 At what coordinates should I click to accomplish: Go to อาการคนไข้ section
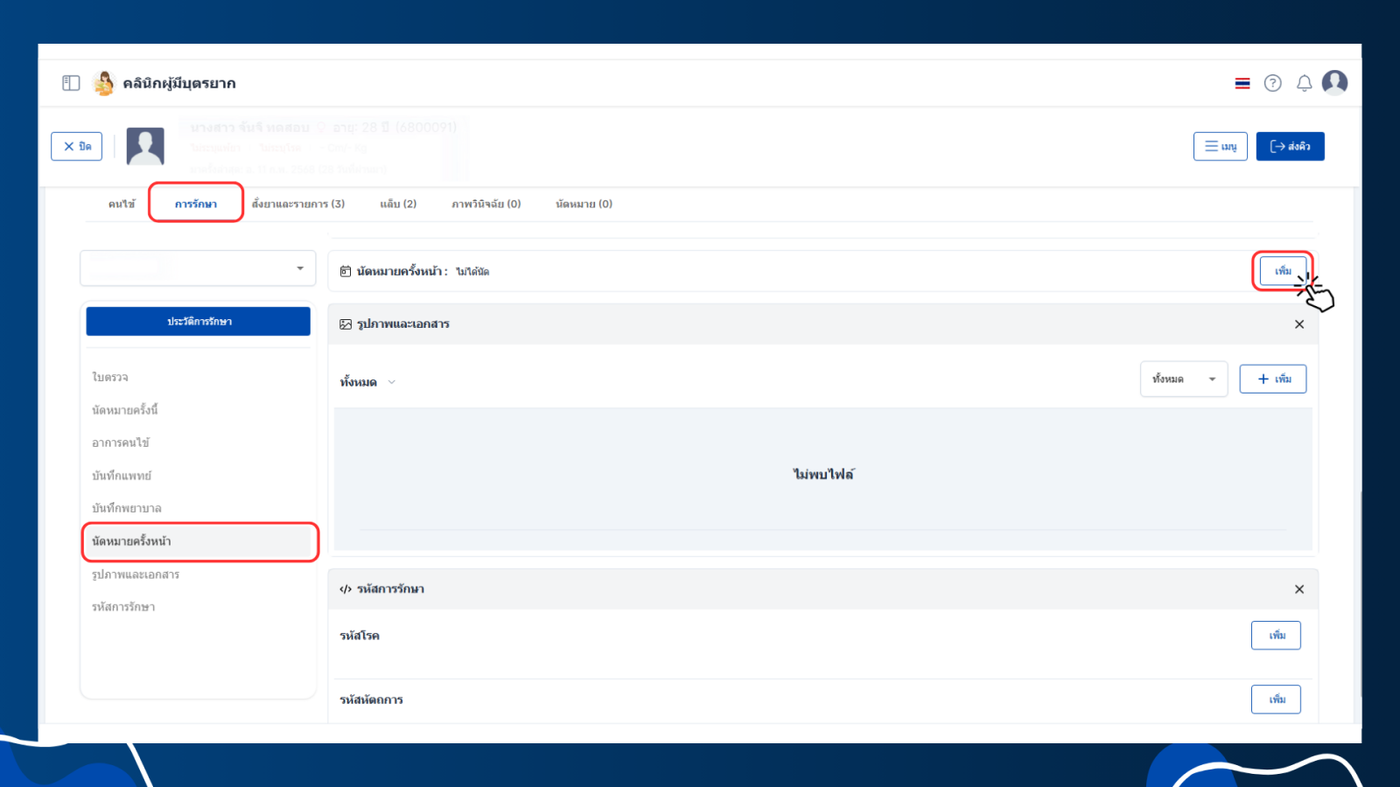coord(120,443)
